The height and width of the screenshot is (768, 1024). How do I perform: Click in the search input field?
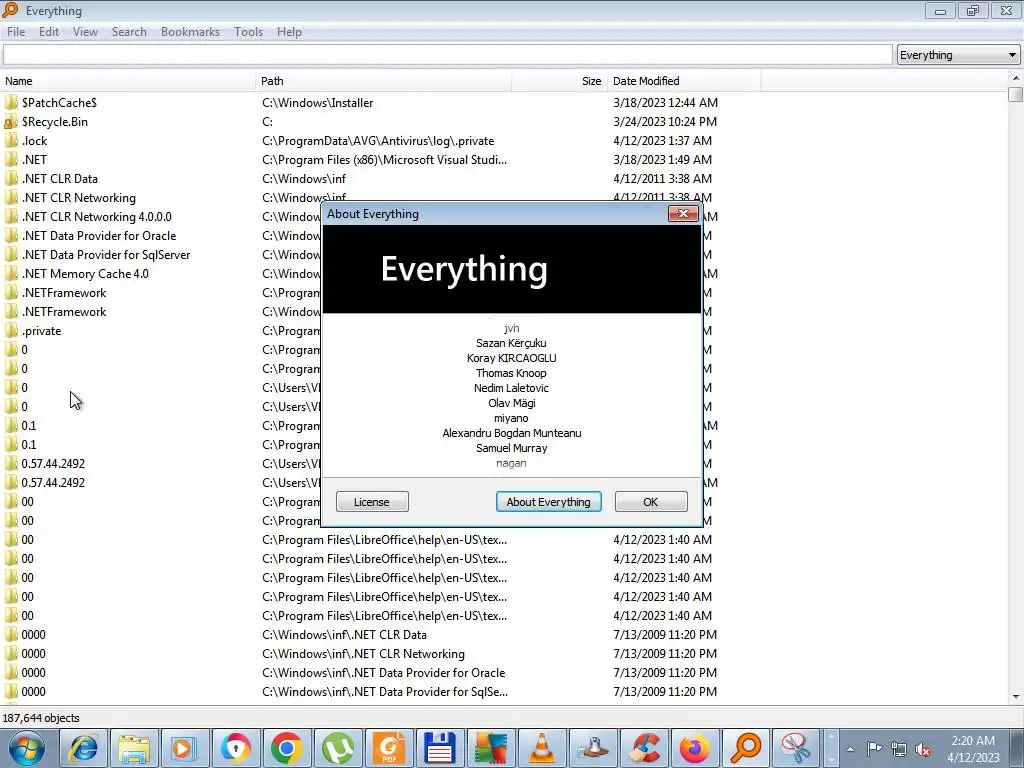pos(447,55)
